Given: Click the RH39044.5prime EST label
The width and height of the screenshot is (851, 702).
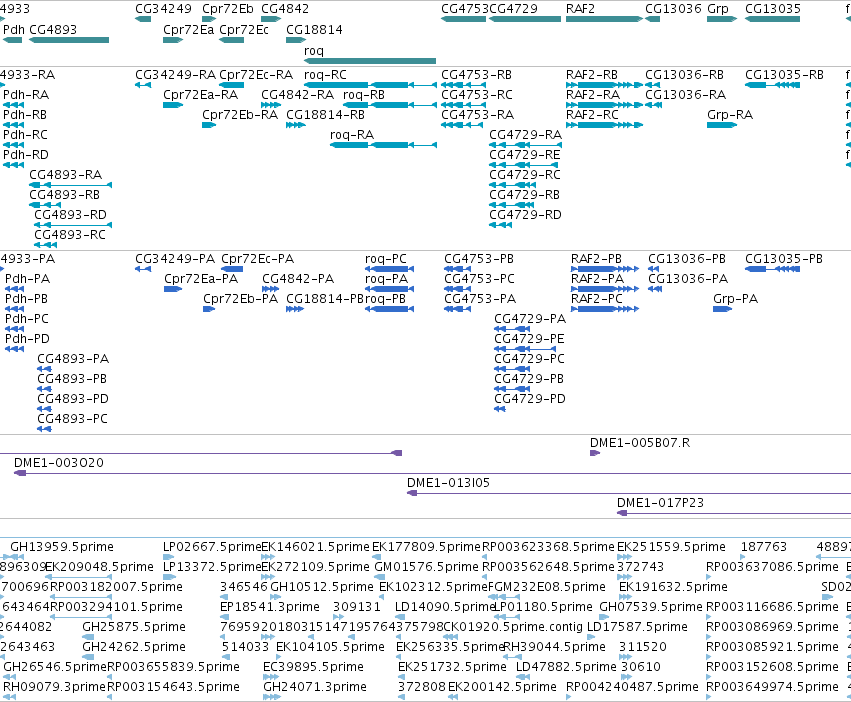Looking at the screenshot, I should 555,647.
